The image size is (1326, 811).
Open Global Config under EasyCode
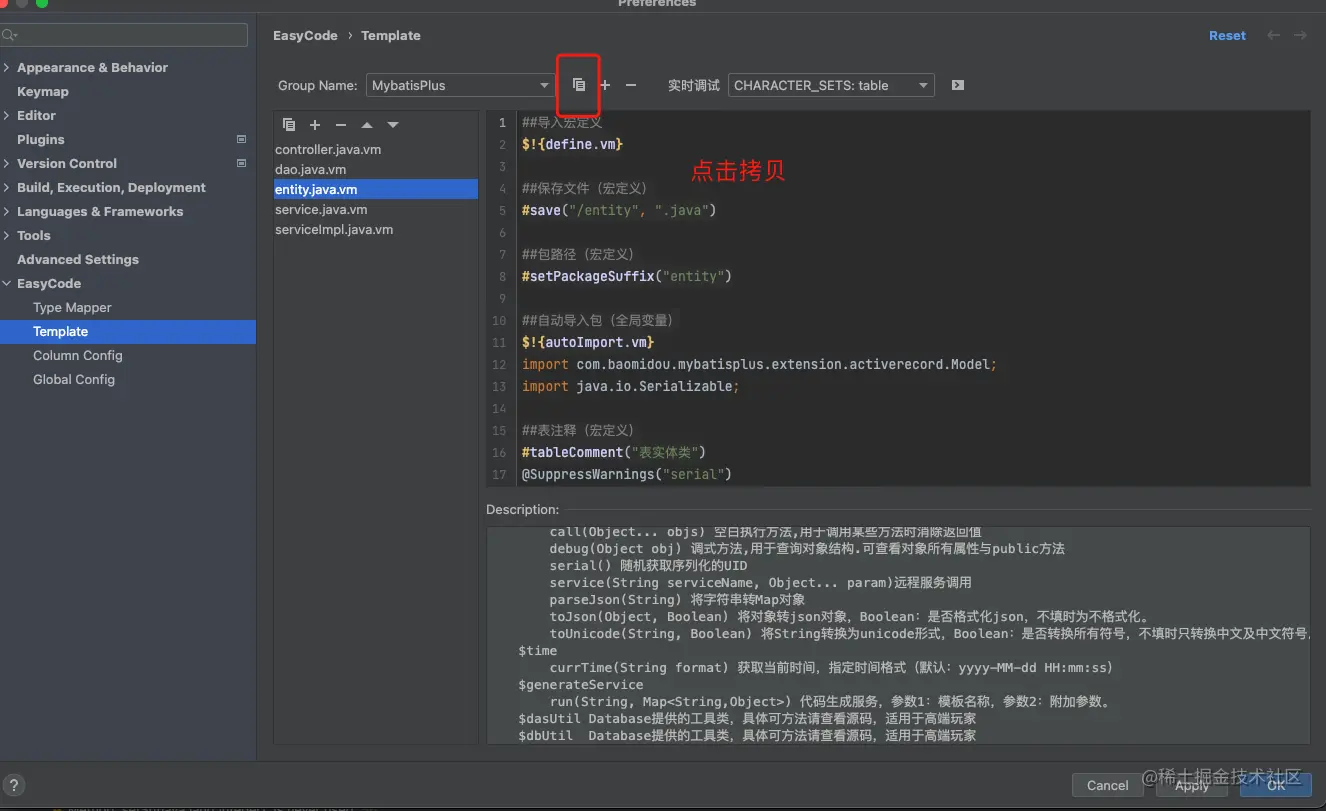[74, 379]
